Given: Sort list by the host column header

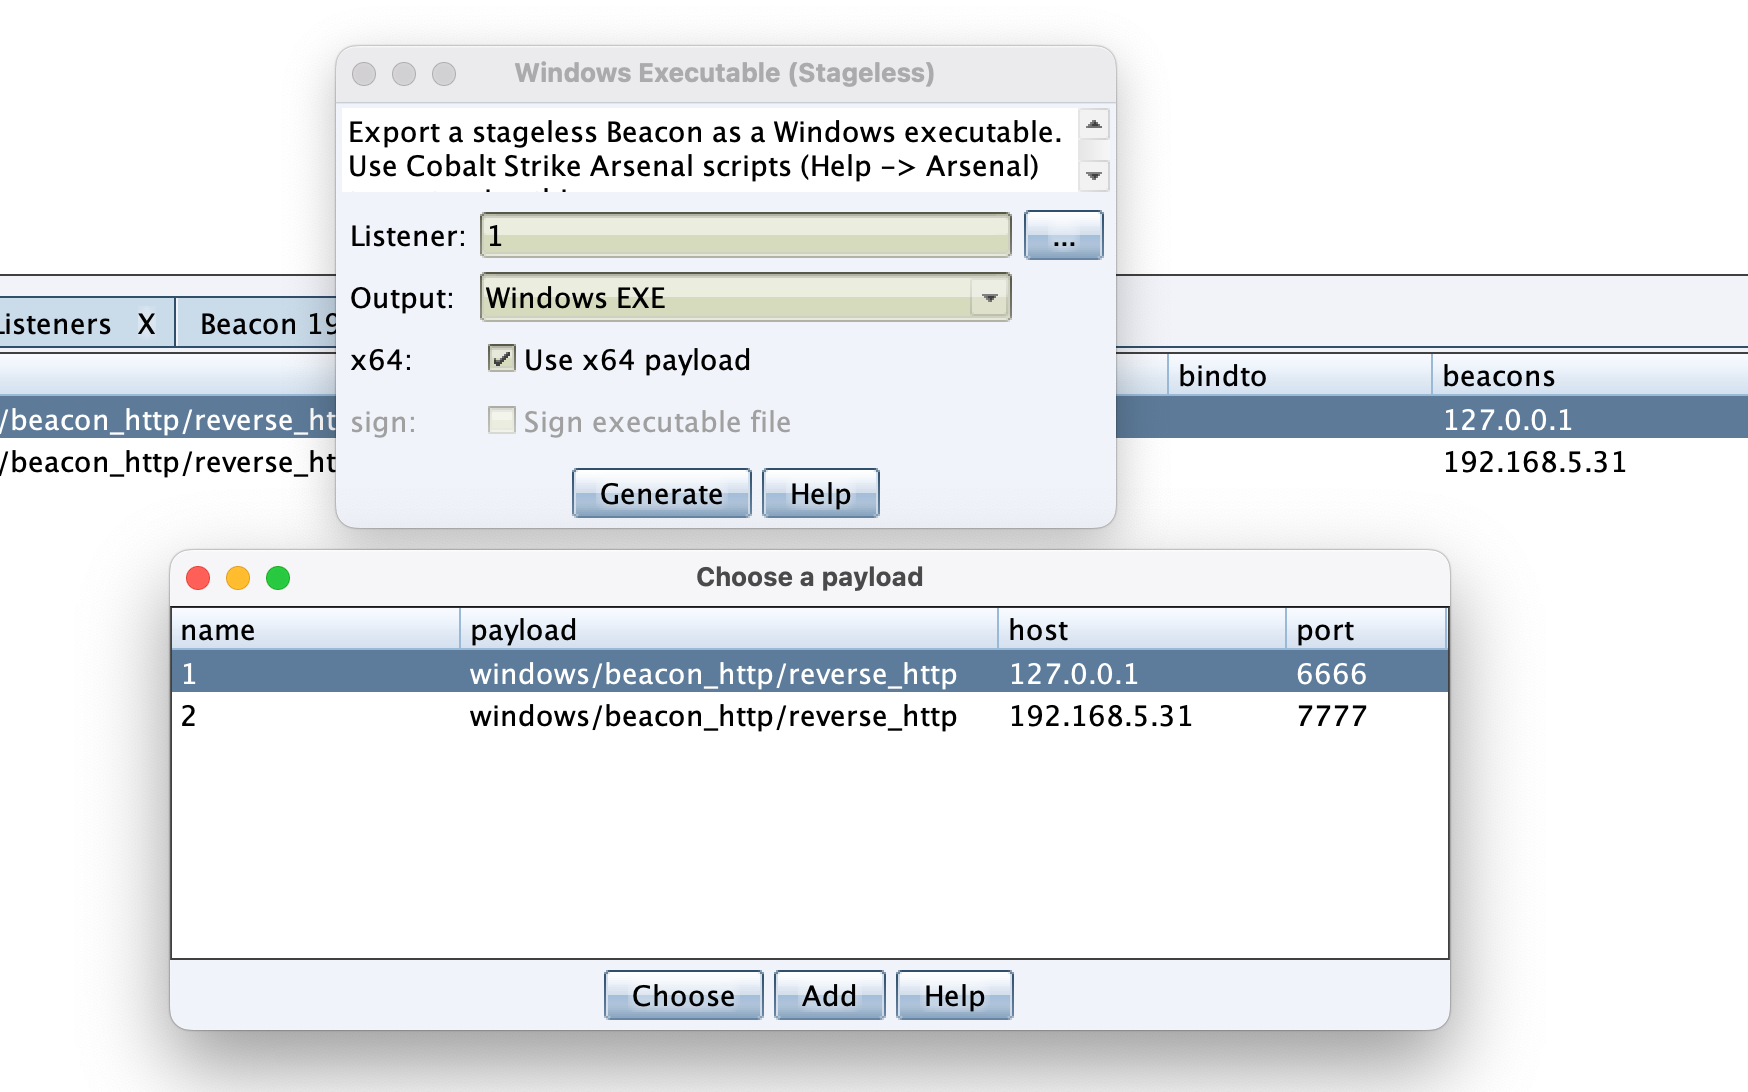Looking at the screenshot, I should (1140, 630).
